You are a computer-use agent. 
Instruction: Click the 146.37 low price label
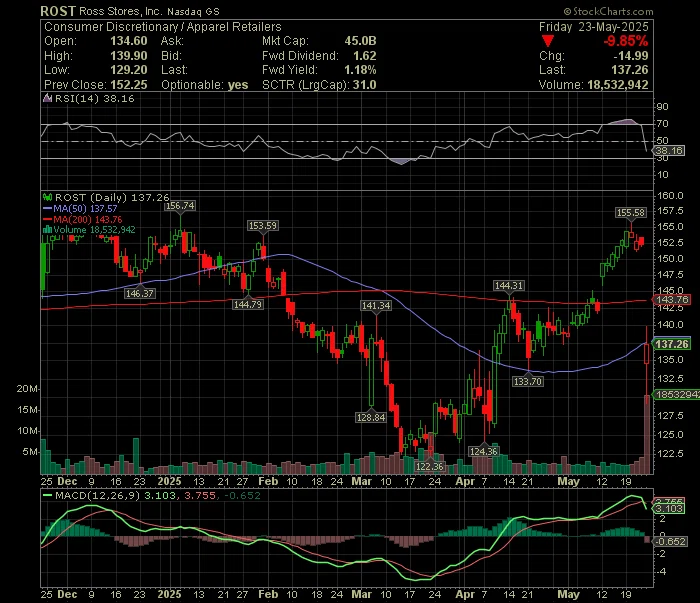tap(140, 294)
